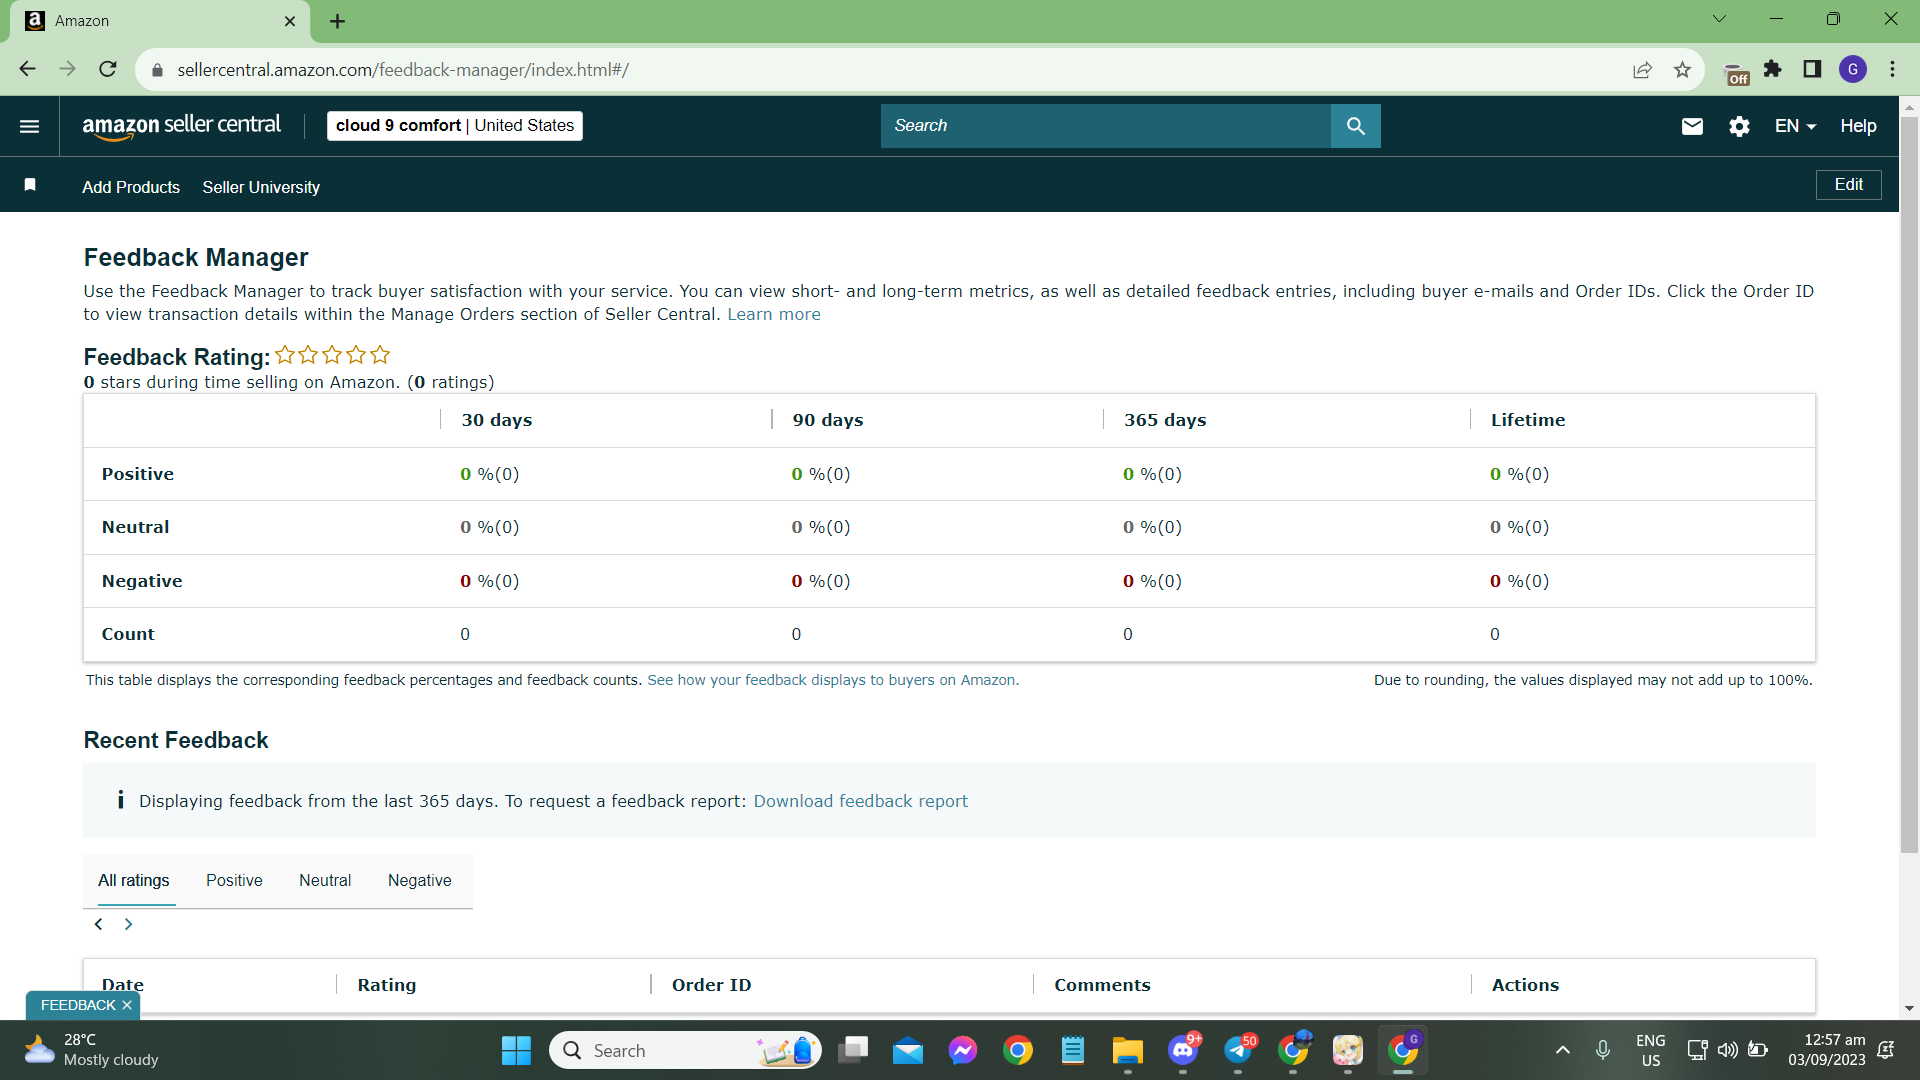Click the extension icon labeled Off
1920x1080 pixels.
[x=1737, y=73]
